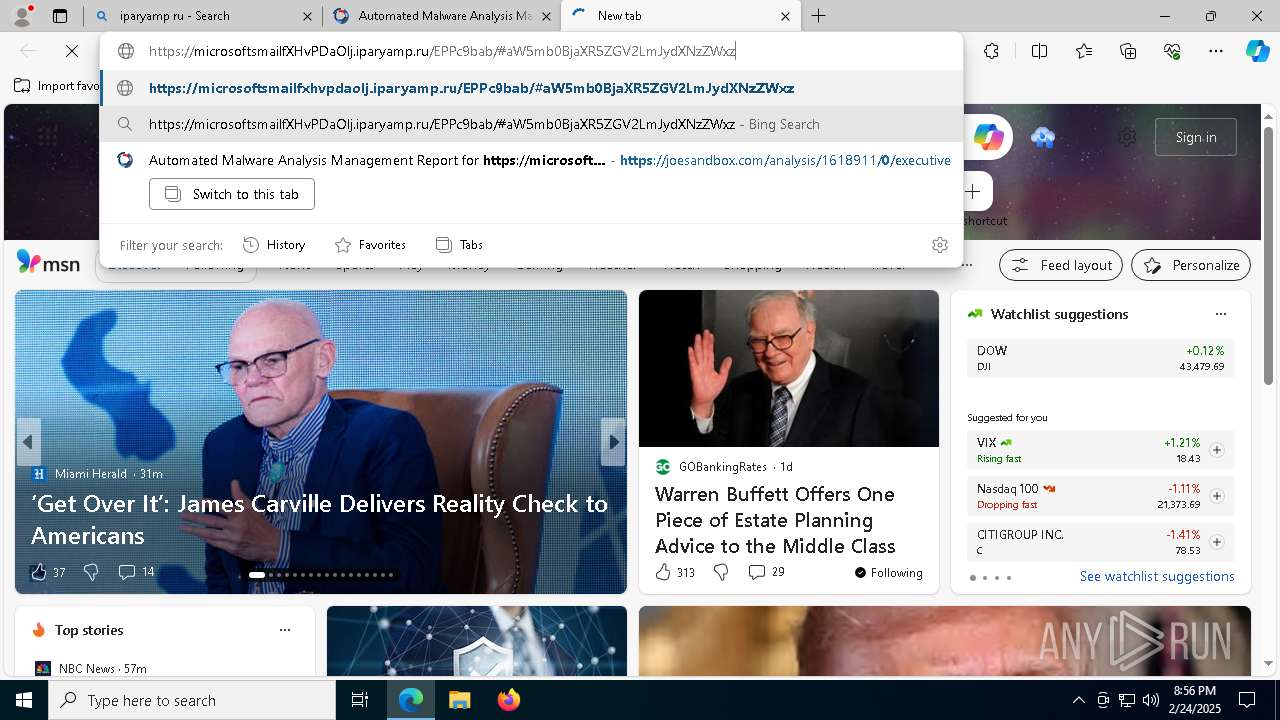1280x720 pixels.
Task: Open the joesandbox.com analysis suggestion
Action: (x=531, y=160)
